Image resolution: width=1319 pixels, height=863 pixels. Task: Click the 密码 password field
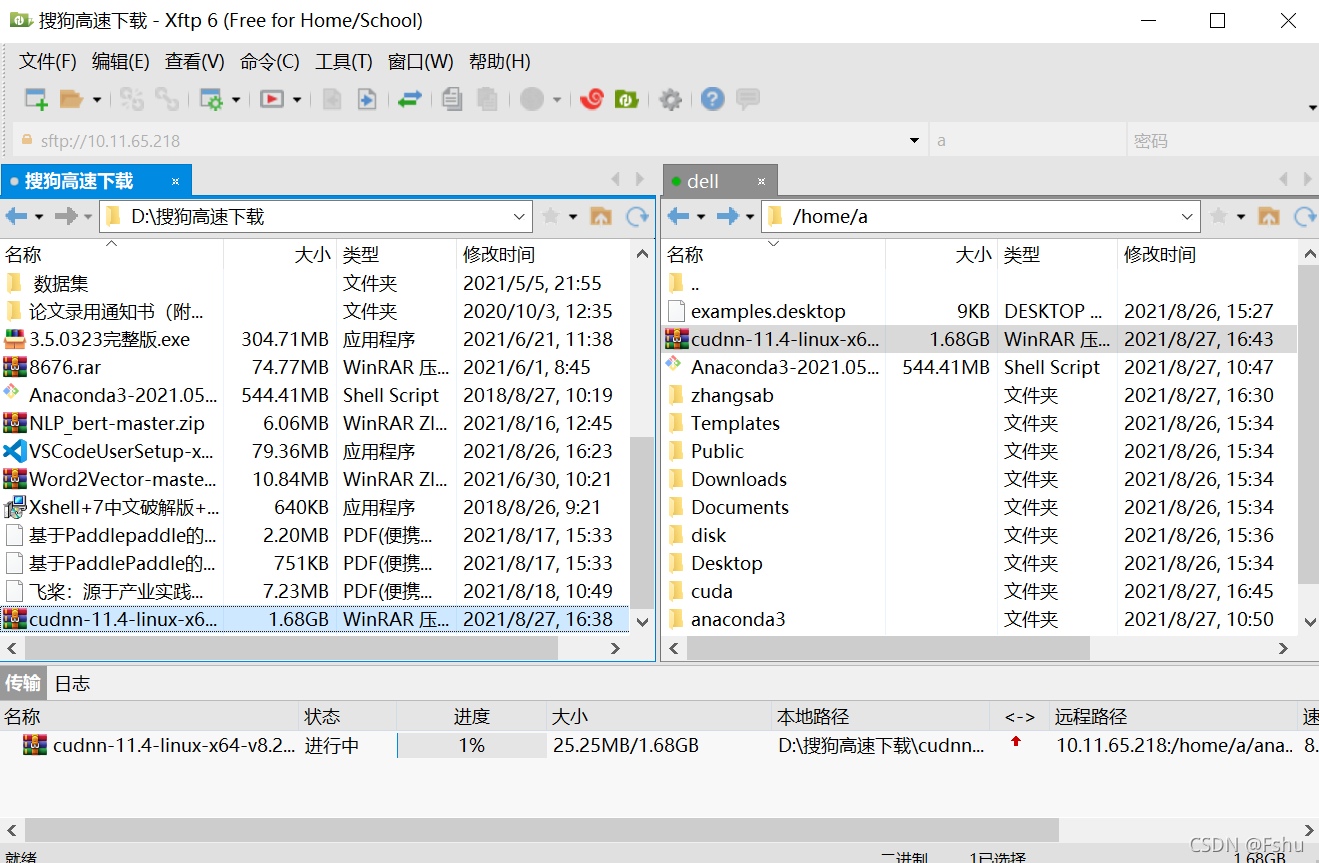(1221, 141)
